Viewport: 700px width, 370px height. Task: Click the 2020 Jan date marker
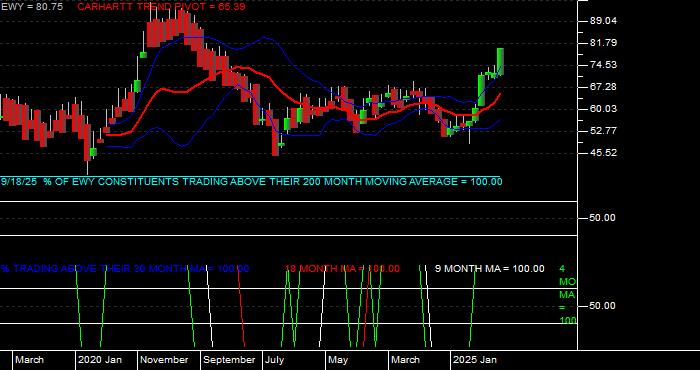click(100, 360)
